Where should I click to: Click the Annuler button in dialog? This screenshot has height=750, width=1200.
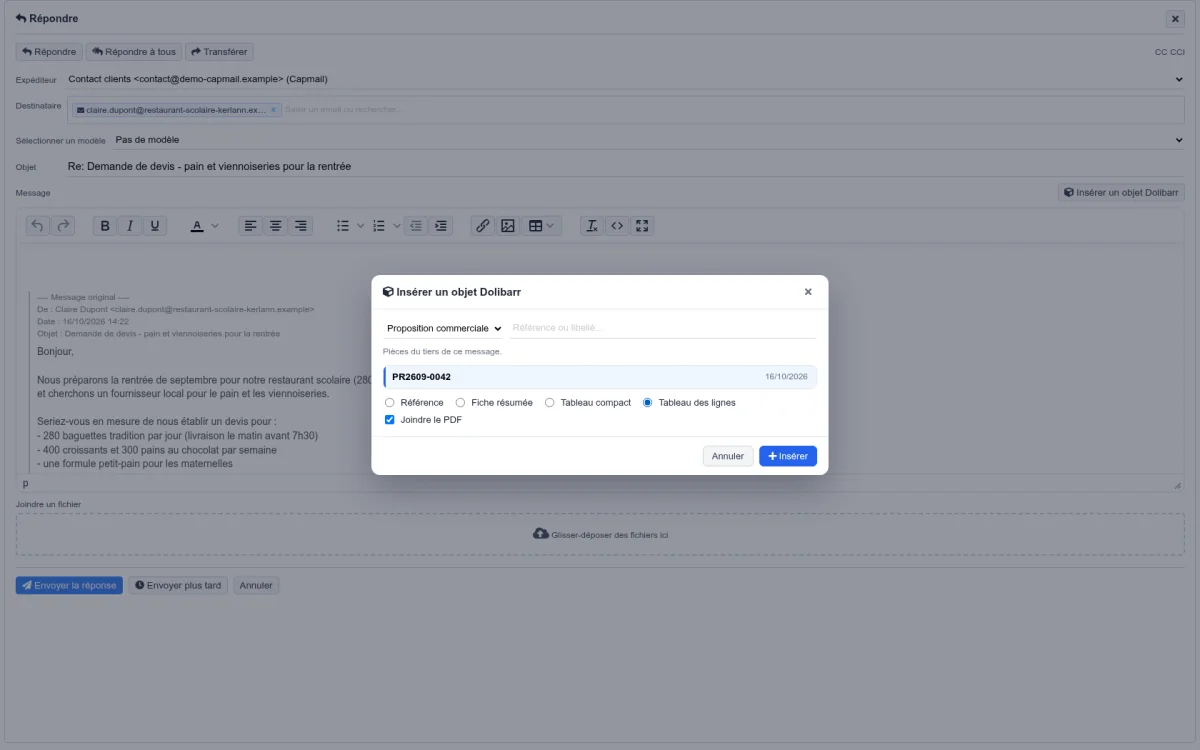(x=728, y=456)
